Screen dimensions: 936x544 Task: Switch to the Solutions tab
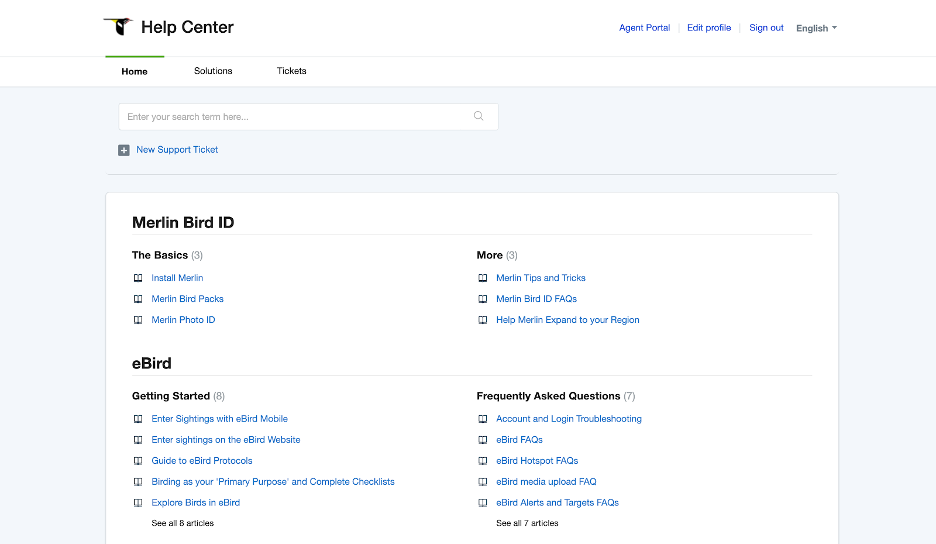[213, 70]
